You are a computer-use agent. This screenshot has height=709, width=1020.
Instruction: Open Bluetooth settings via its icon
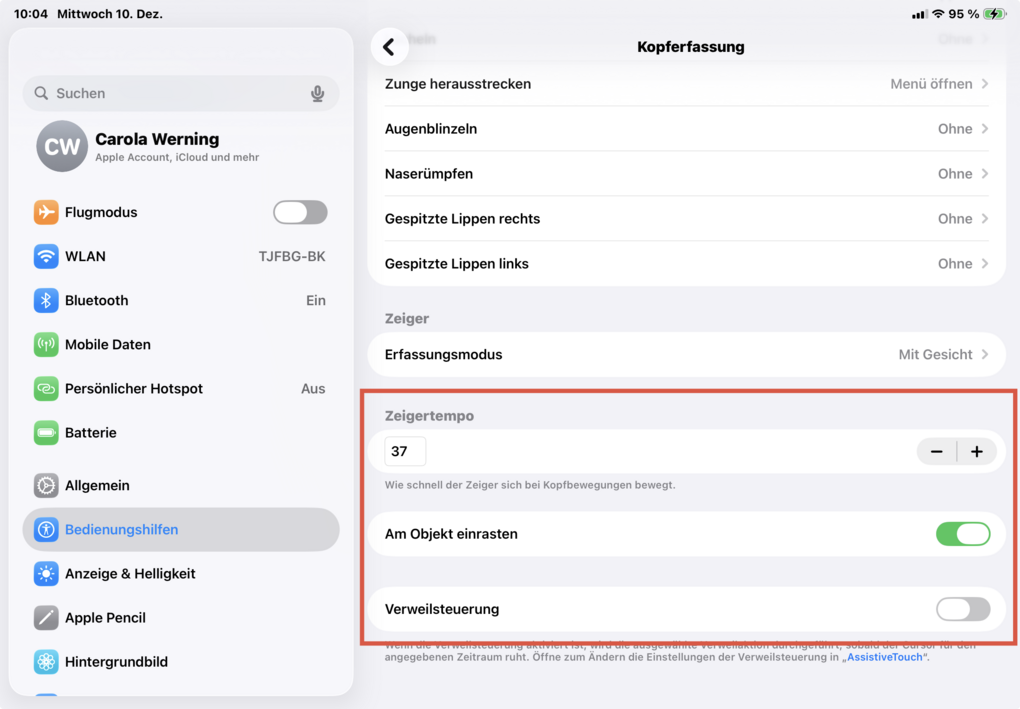point(46,300)
